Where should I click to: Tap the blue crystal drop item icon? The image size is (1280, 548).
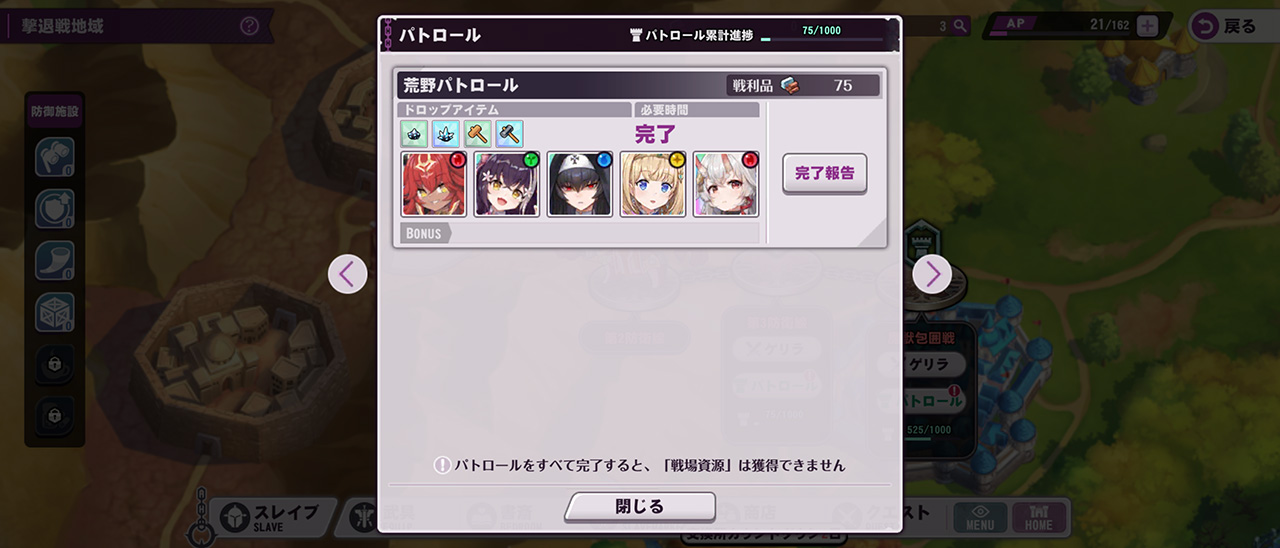446,133
